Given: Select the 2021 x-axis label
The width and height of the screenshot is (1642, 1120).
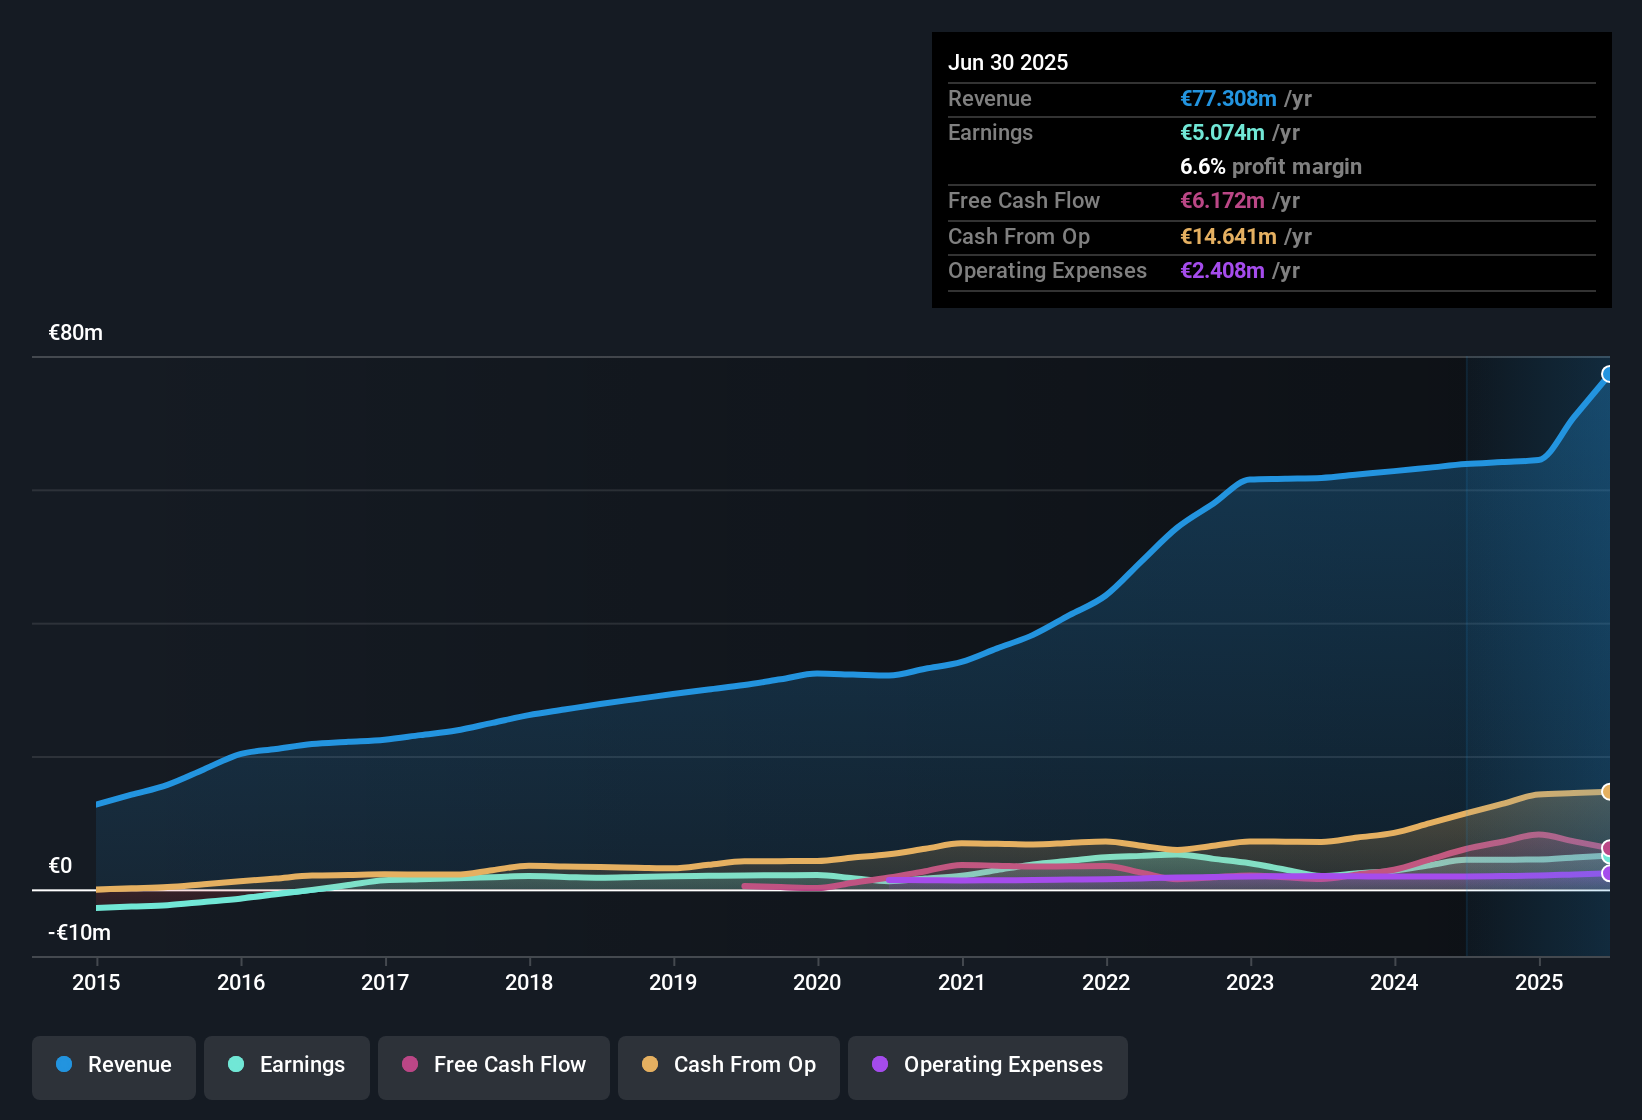Looking at the screenshot, I should coord(962,982).
